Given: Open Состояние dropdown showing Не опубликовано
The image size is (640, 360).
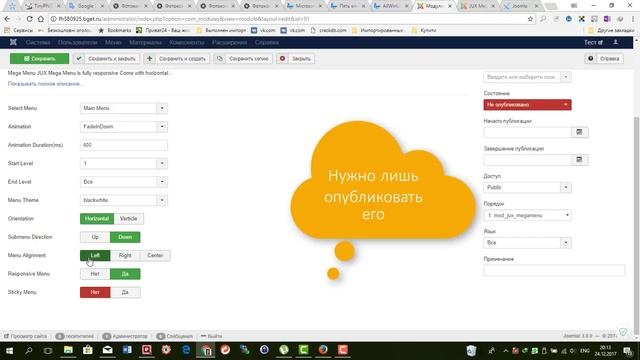Looking at the screenshot, I should (x=527, y=105).
